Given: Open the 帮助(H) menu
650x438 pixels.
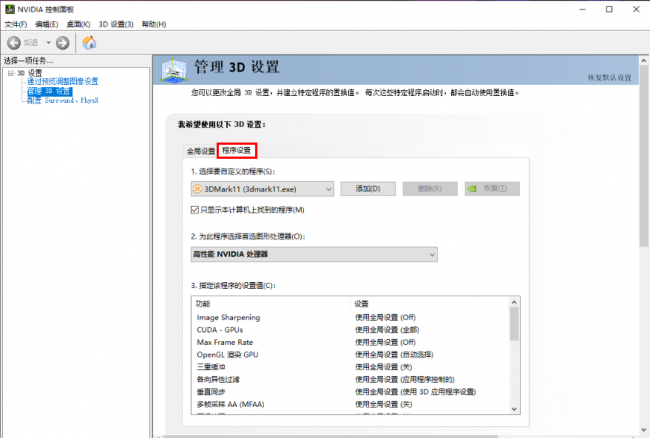Looking at the screenshot, I should click(x=154, y=24).
